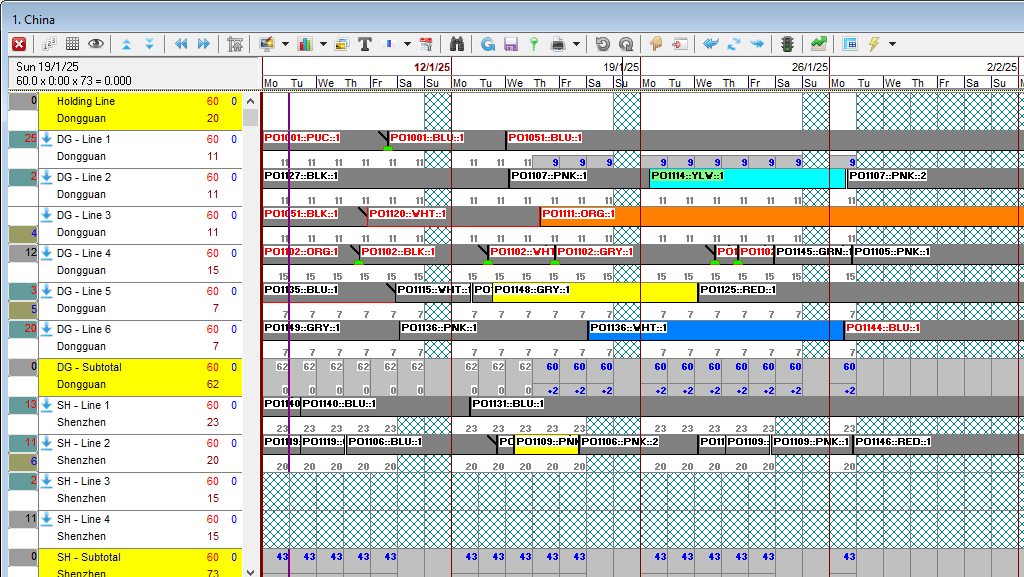The width and height of the screenshot is (1024, 577).
Task: Click the blue double up-arrow icon
Action: [x=126, y=44]
